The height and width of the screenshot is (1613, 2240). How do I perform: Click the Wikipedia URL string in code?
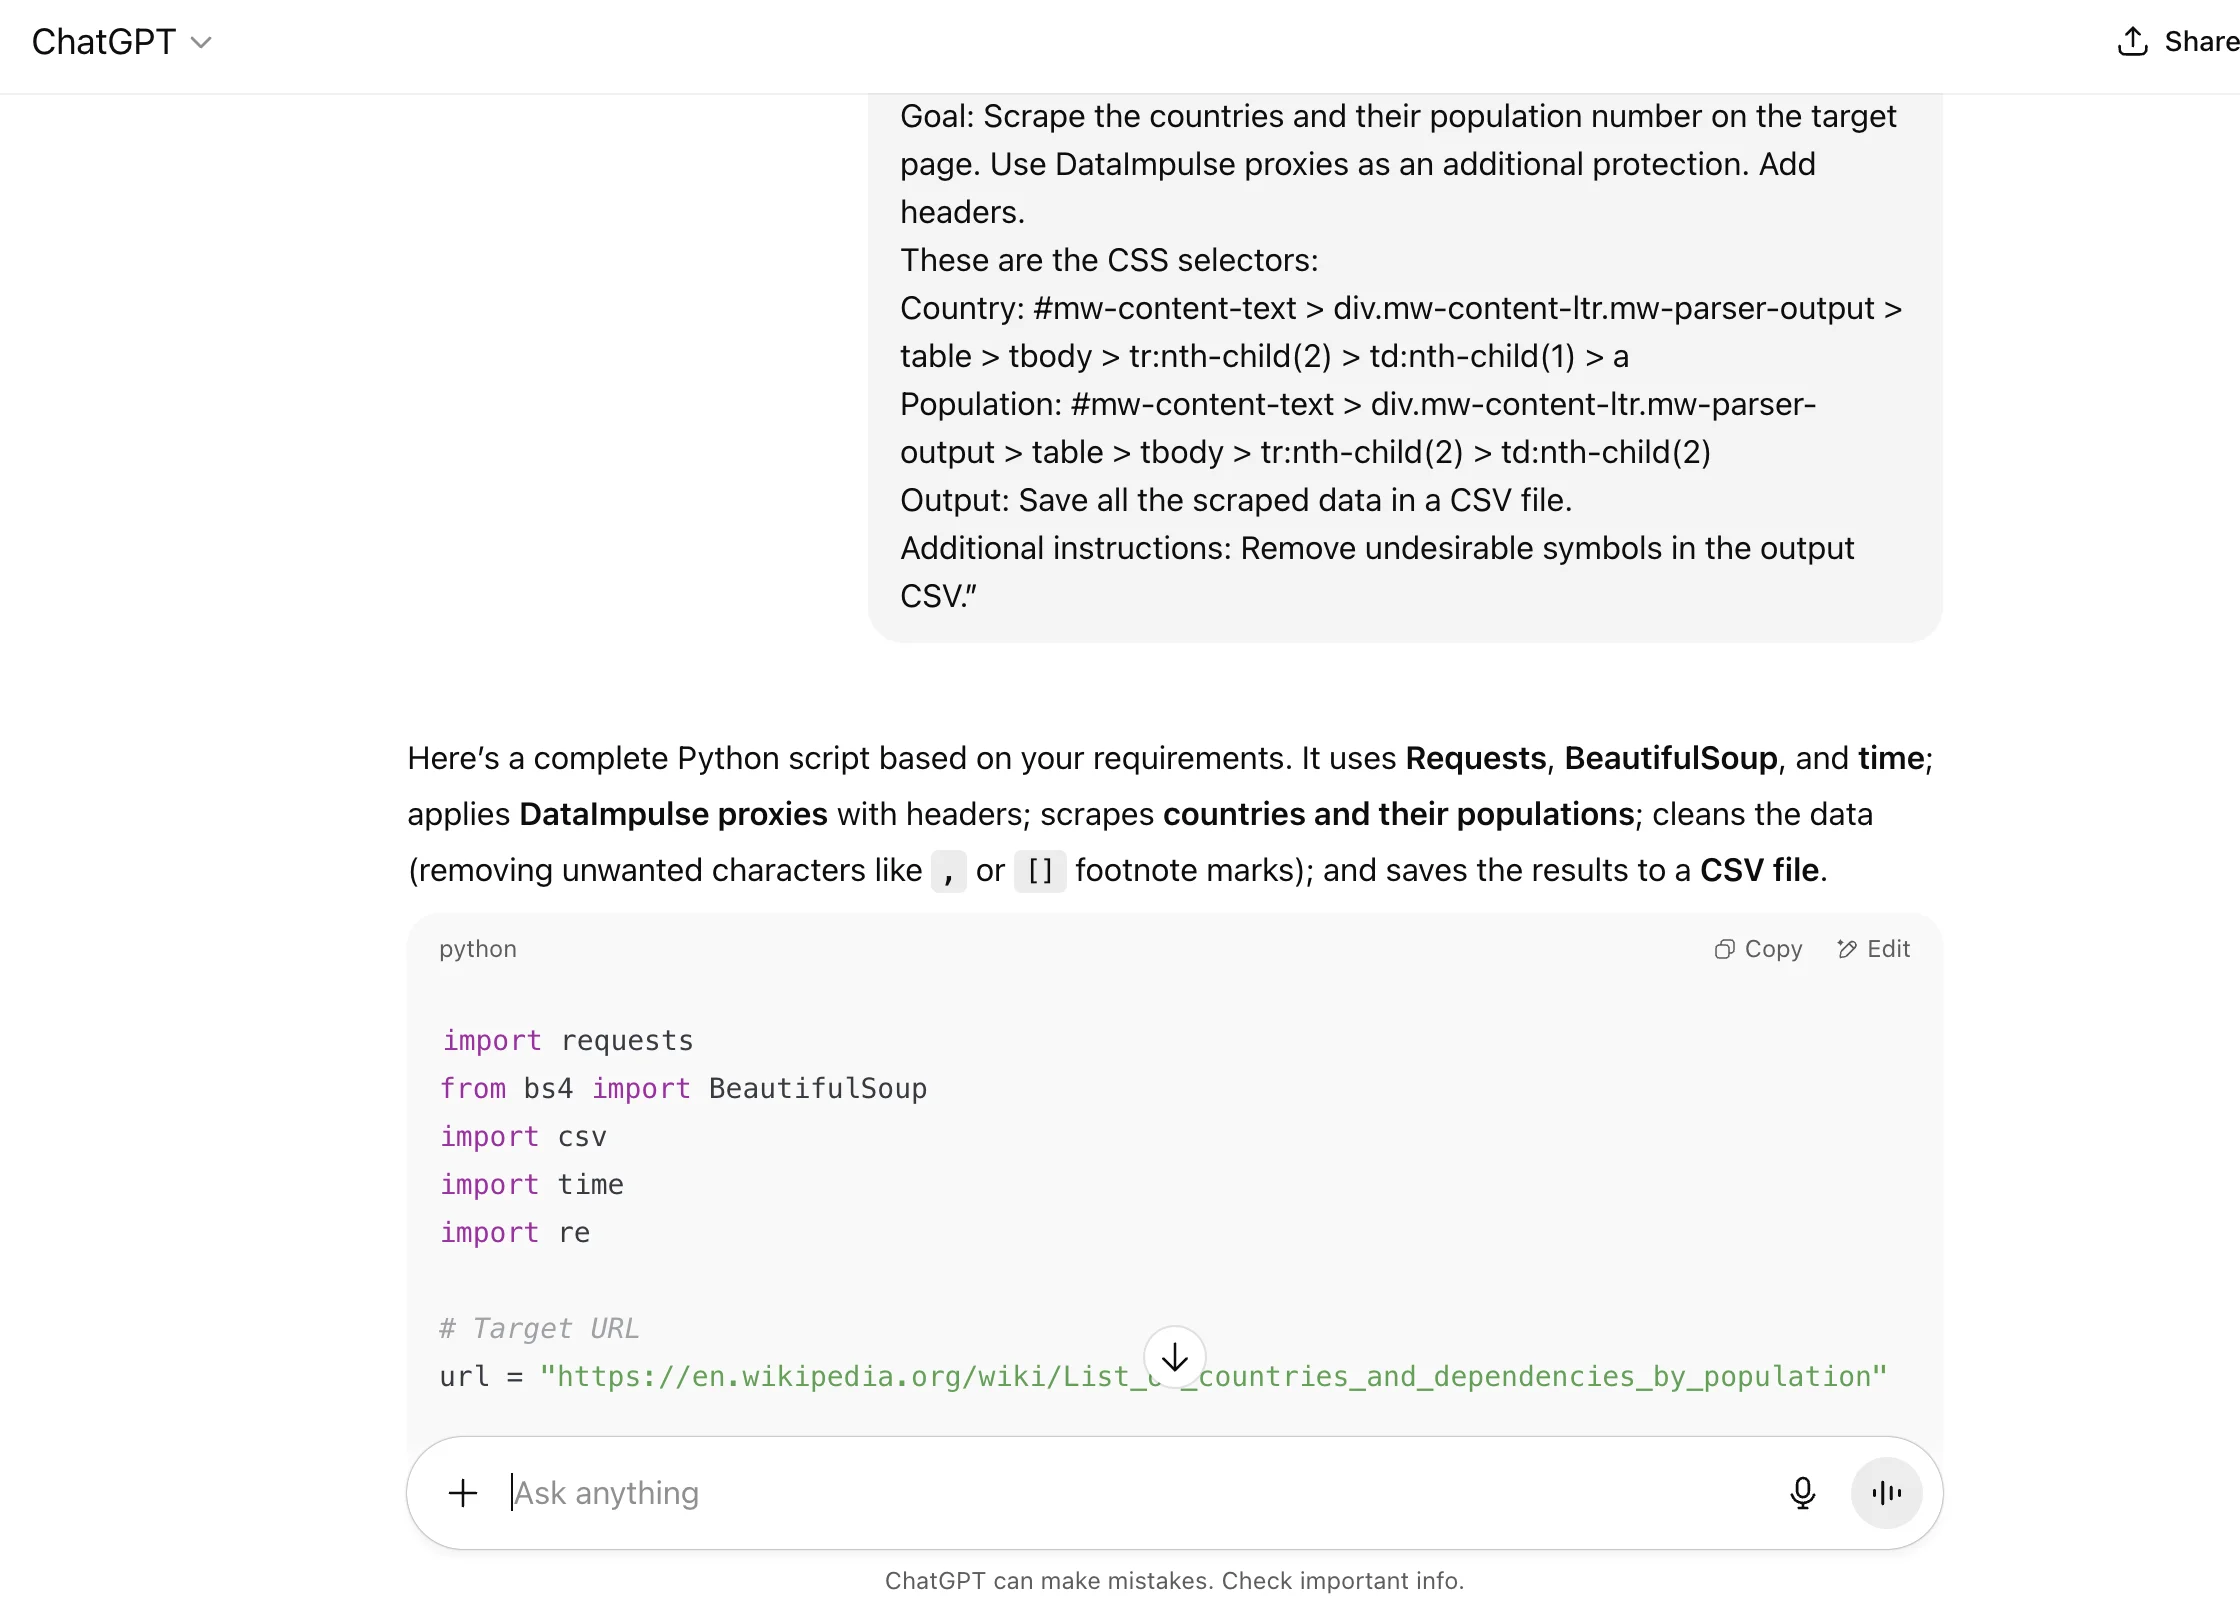pos(1213,1377)
